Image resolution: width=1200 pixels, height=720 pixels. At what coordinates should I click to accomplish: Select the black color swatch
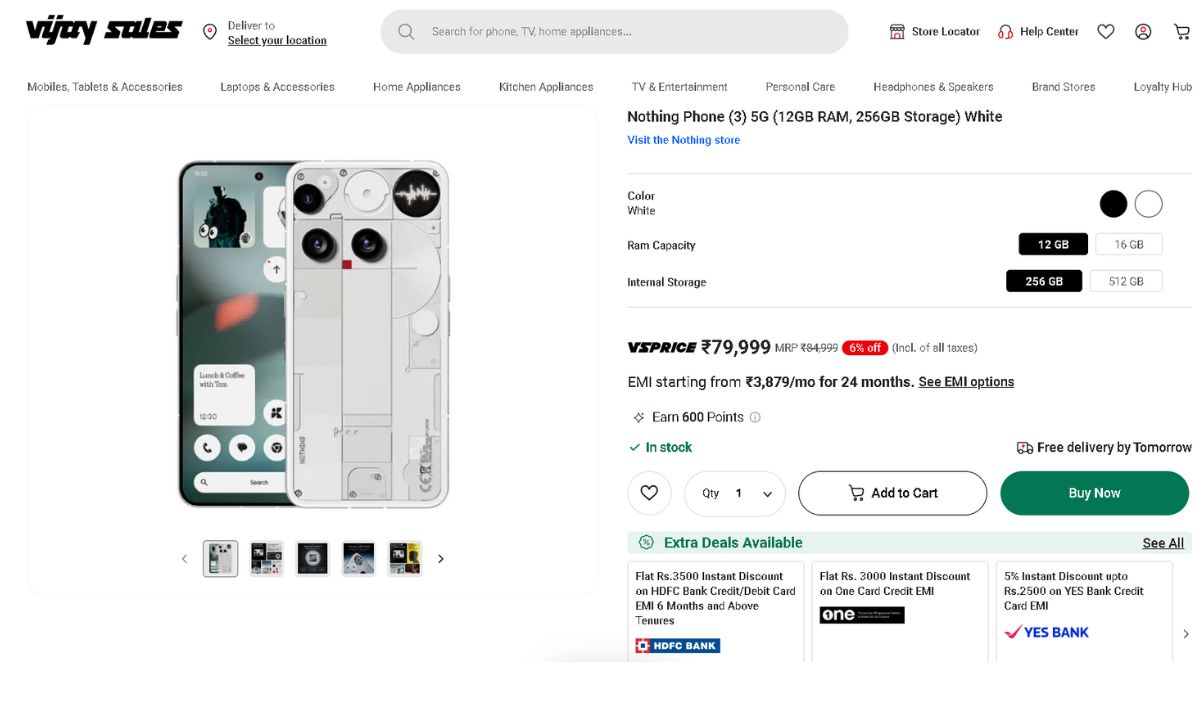tap(1113, 204)
